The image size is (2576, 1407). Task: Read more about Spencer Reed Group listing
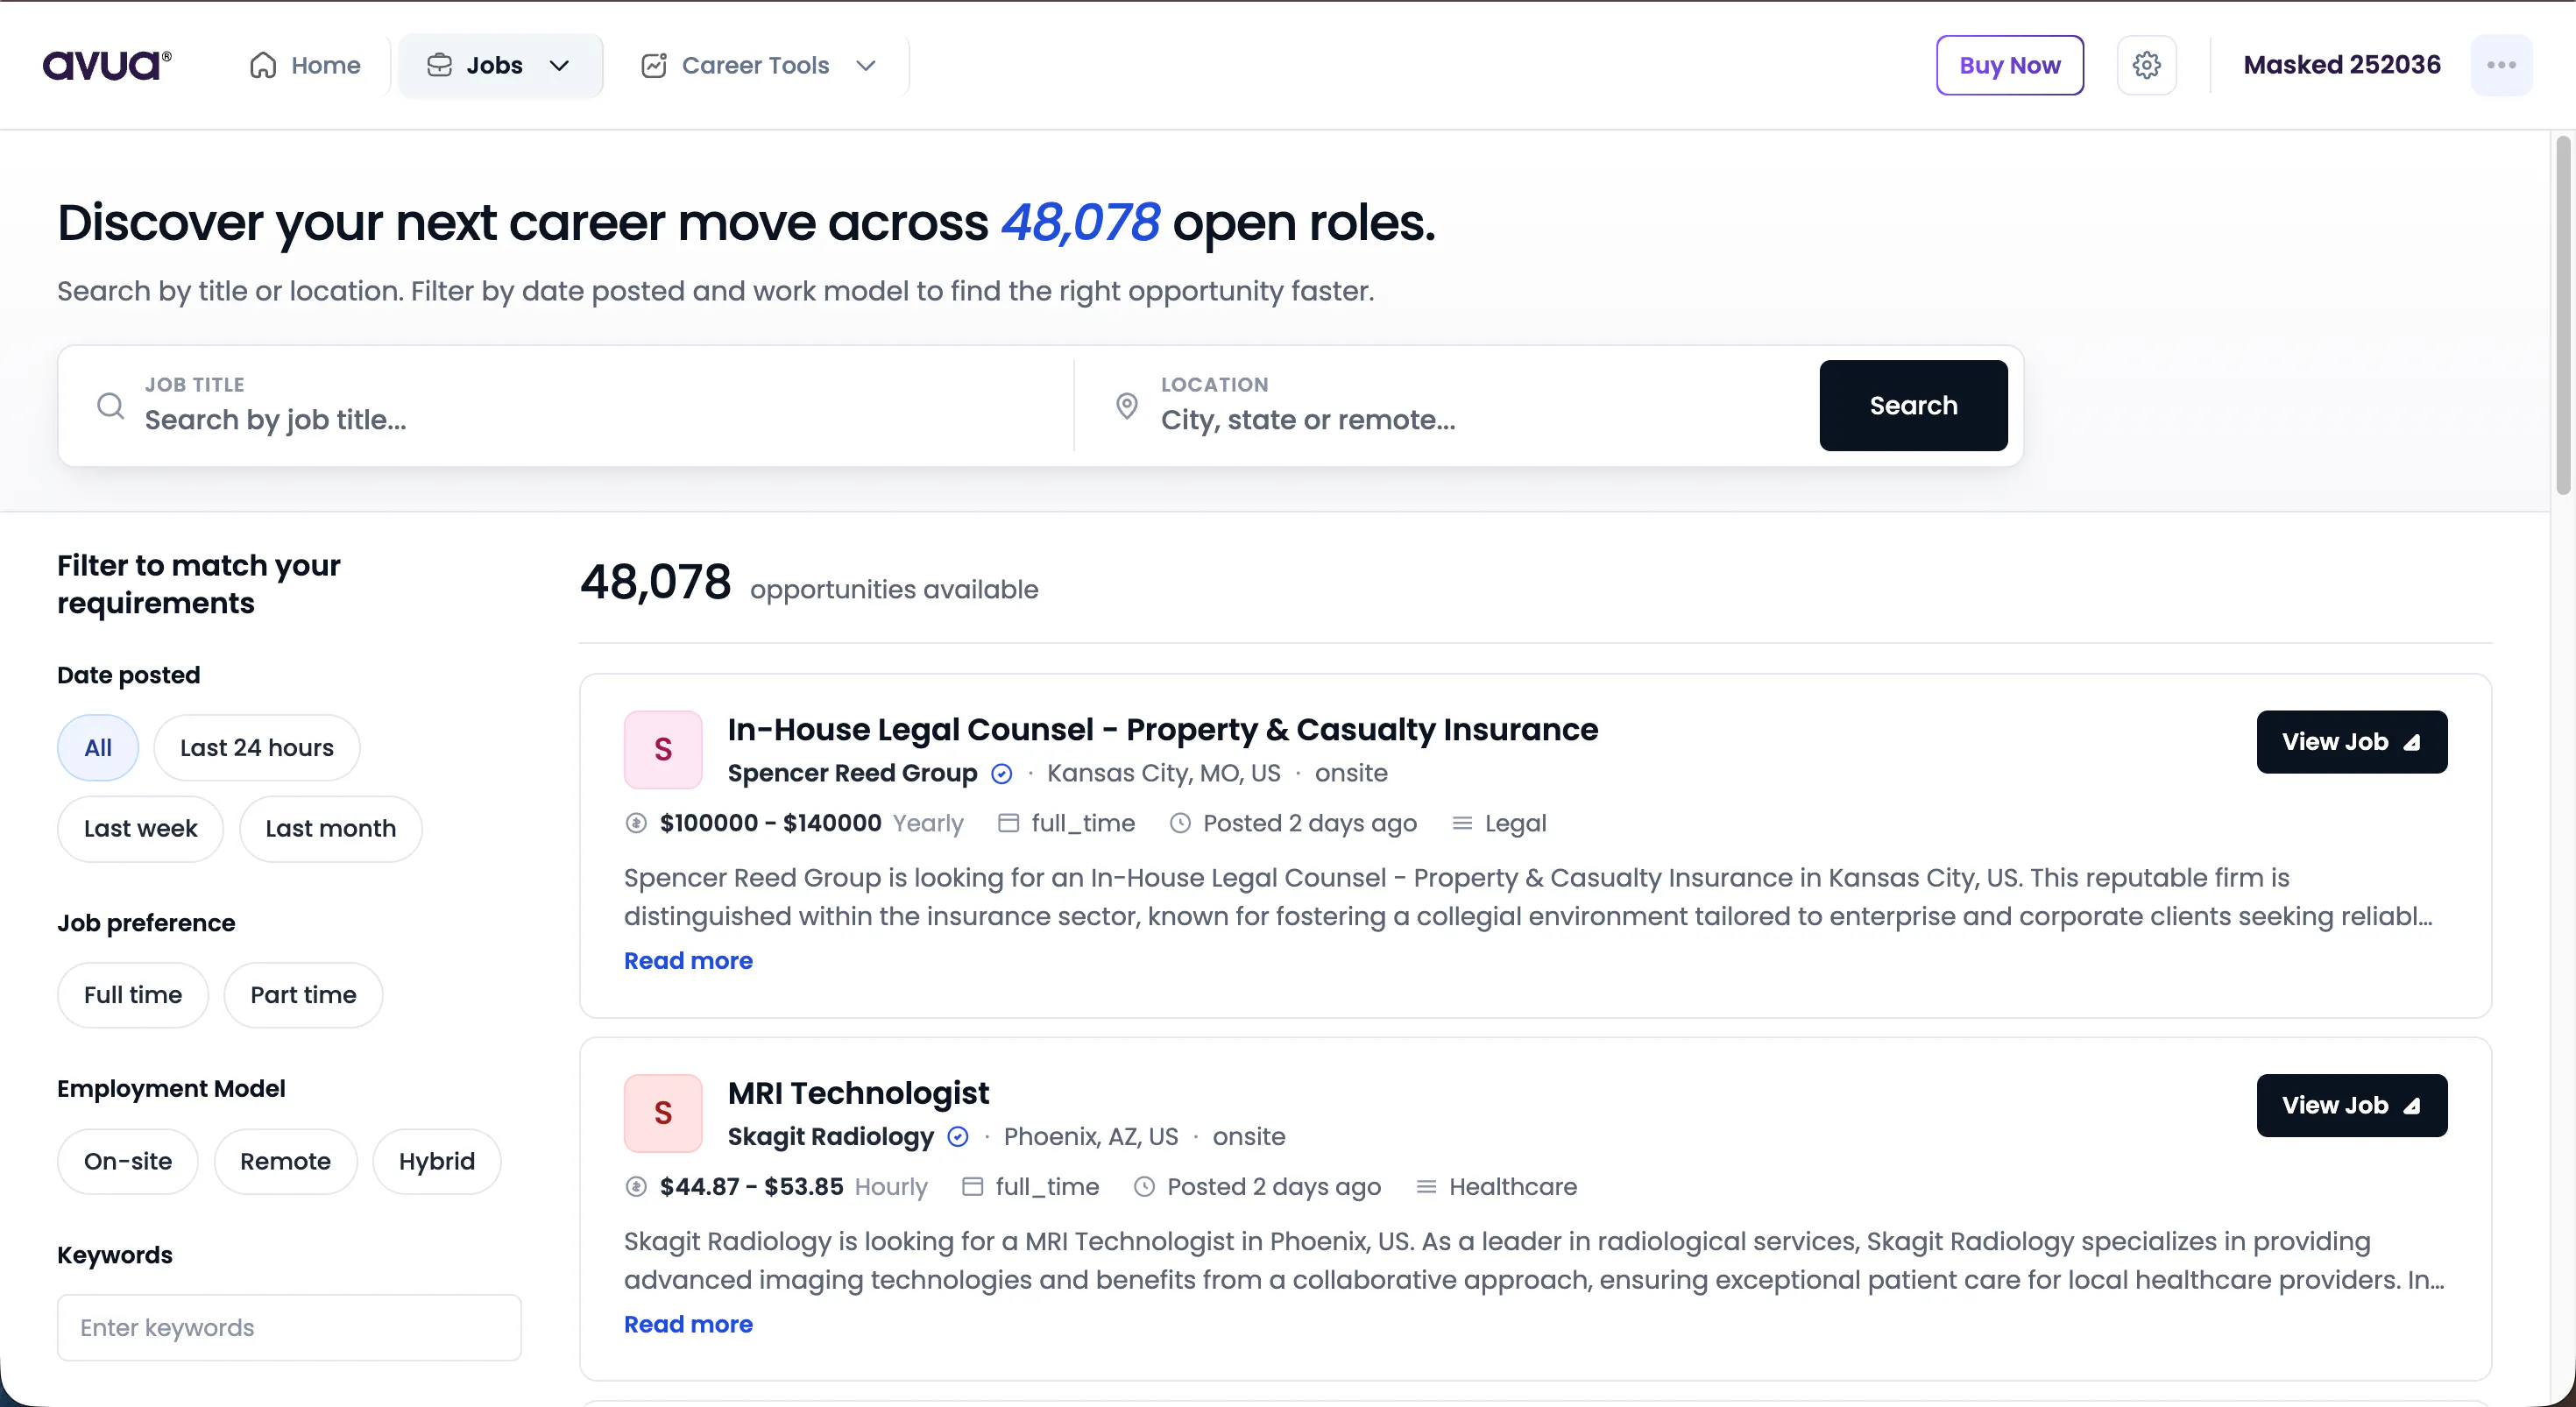click(x=688, y=960)
